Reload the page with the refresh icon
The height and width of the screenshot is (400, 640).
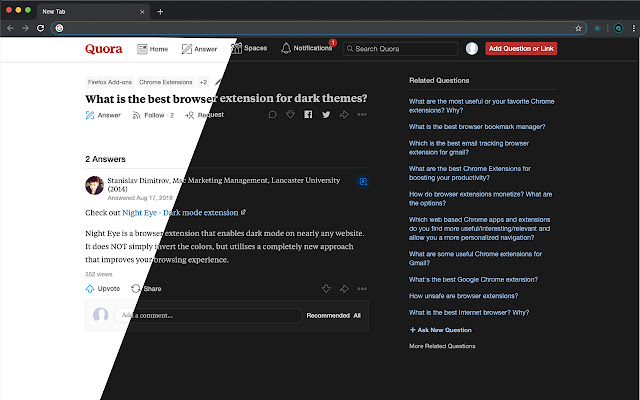[x=40, y=28]
